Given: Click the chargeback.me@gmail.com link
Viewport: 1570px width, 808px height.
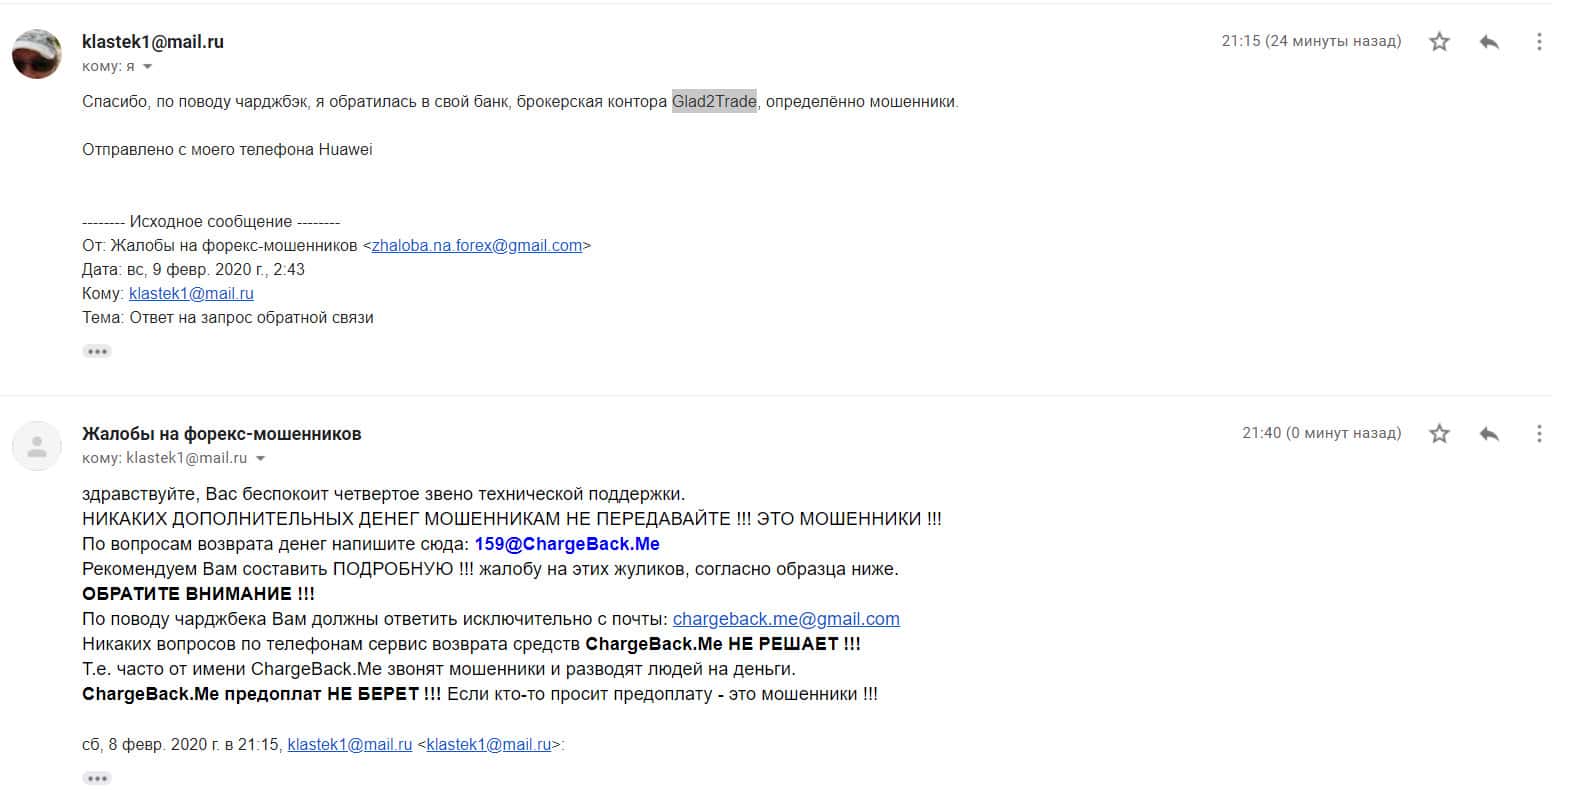Looking at the screenshot, I should (786, 619).
